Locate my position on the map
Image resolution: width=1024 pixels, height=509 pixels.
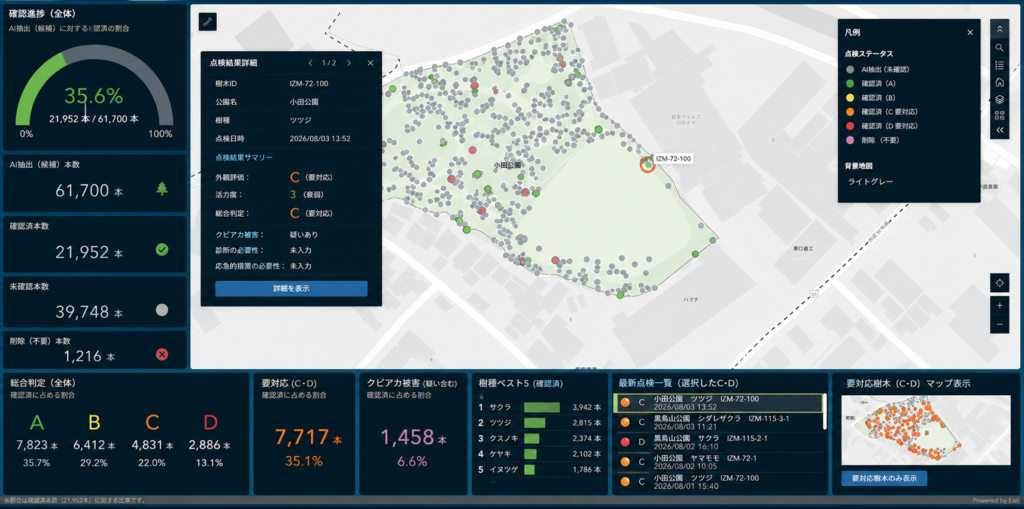pyautogui.click(x=999, y=283)
